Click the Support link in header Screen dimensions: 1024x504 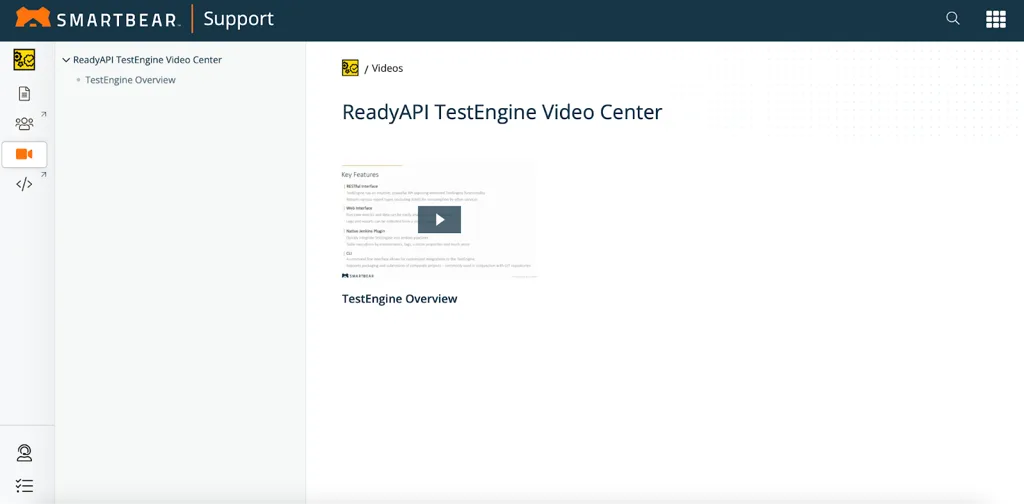pos(238,19)
